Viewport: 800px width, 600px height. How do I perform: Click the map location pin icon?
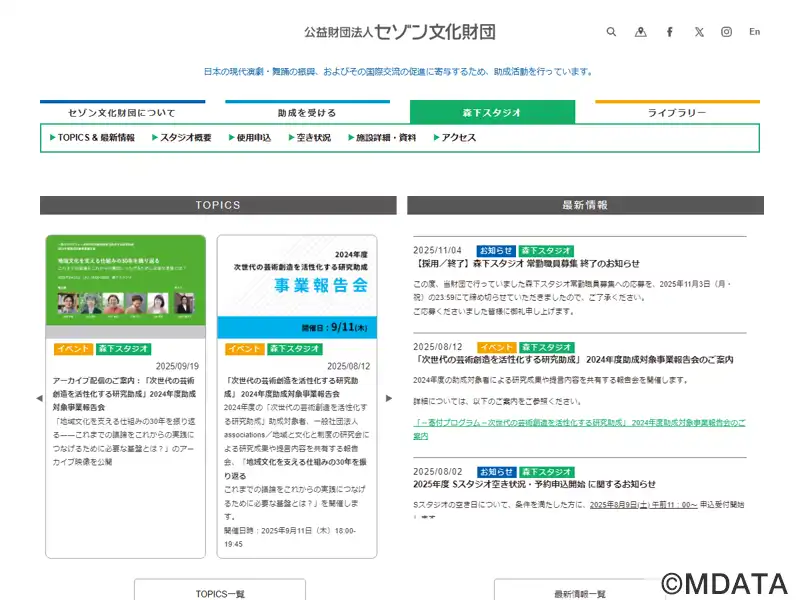point(641,32)
